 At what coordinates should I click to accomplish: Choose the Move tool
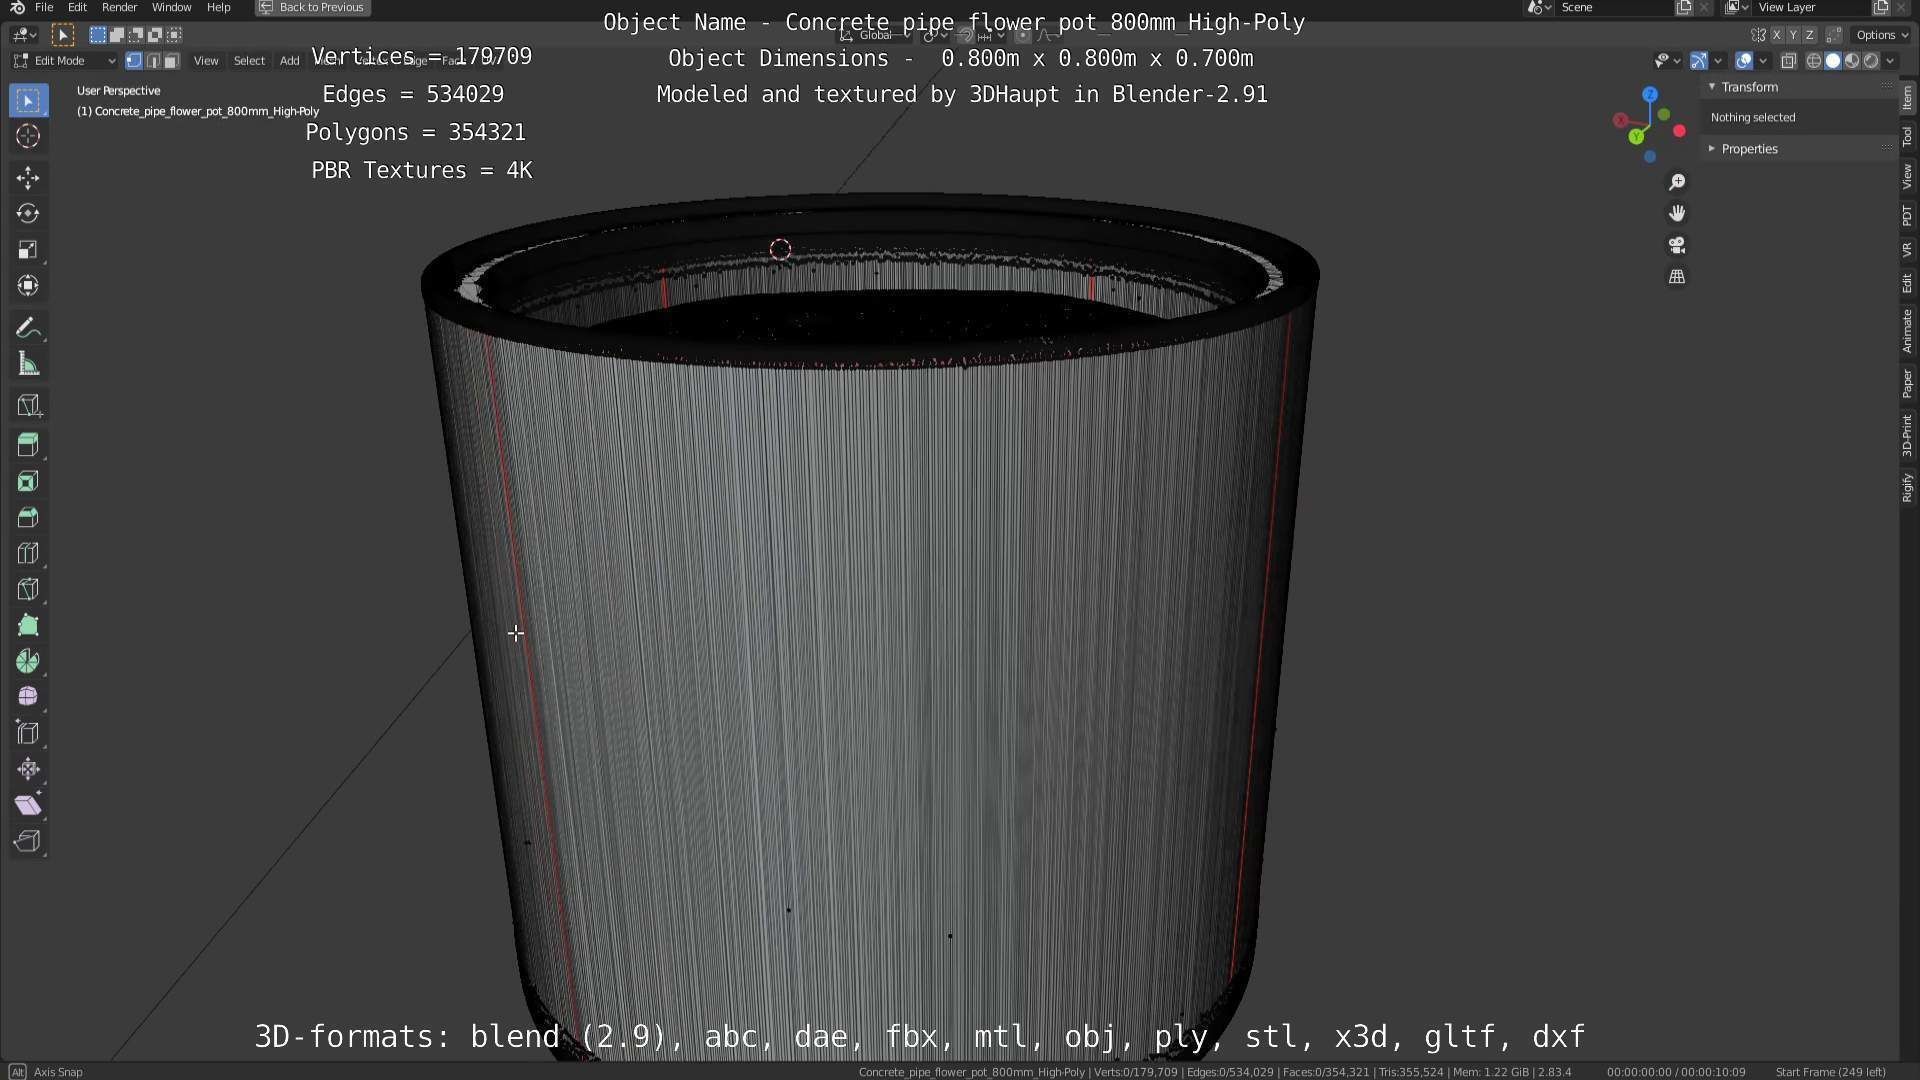point(28,178)
